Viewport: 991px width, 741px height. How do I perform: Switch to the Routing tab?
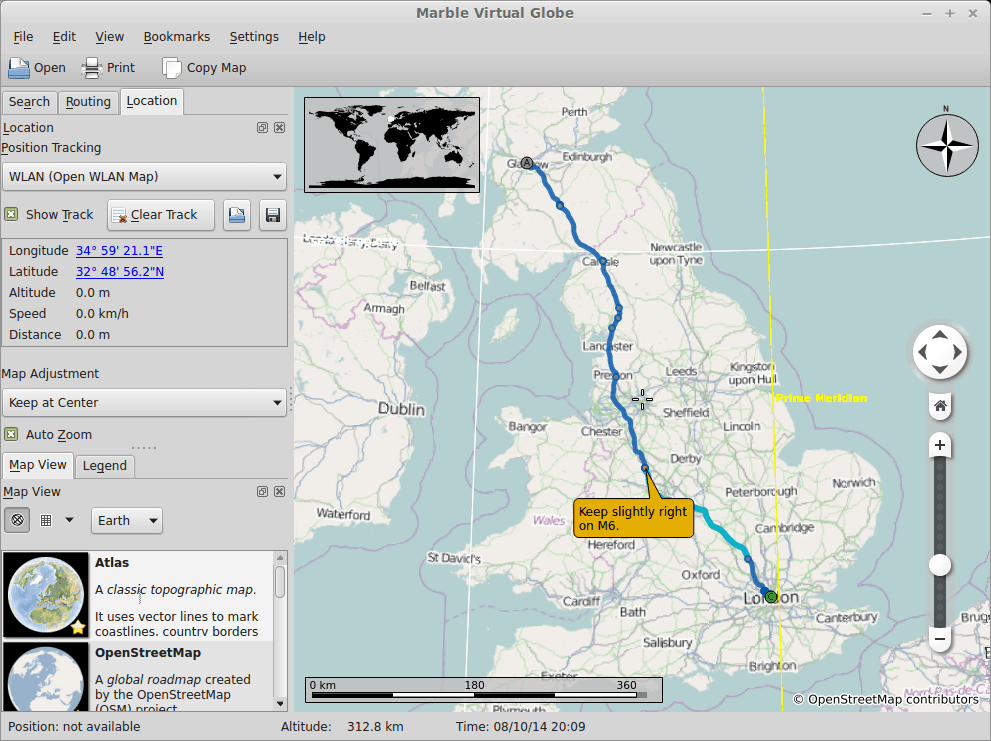[88, 102]
